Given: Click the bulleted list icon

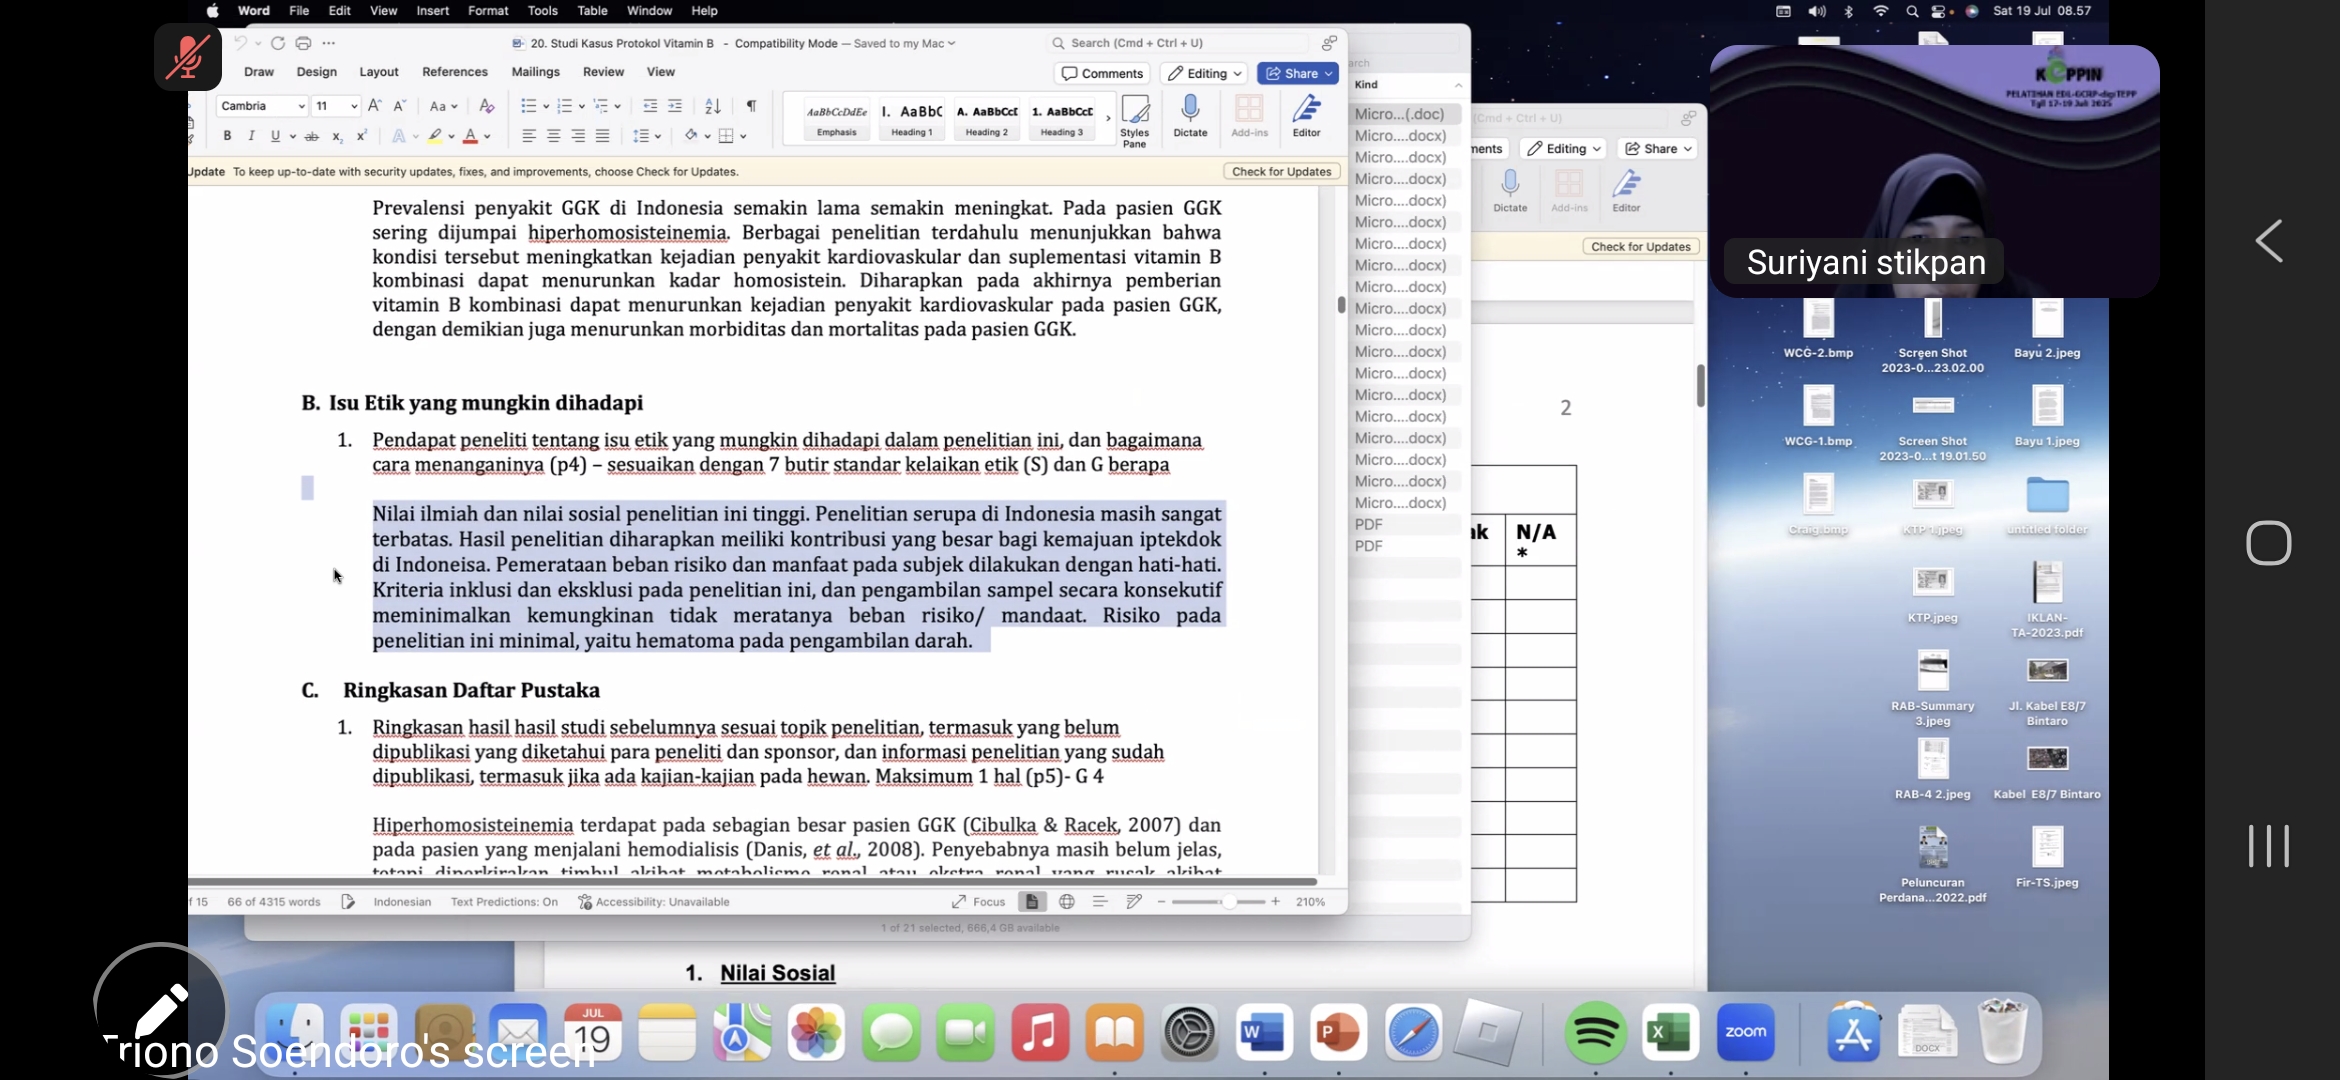Looking at the screenshot, I should click(528, 106).
